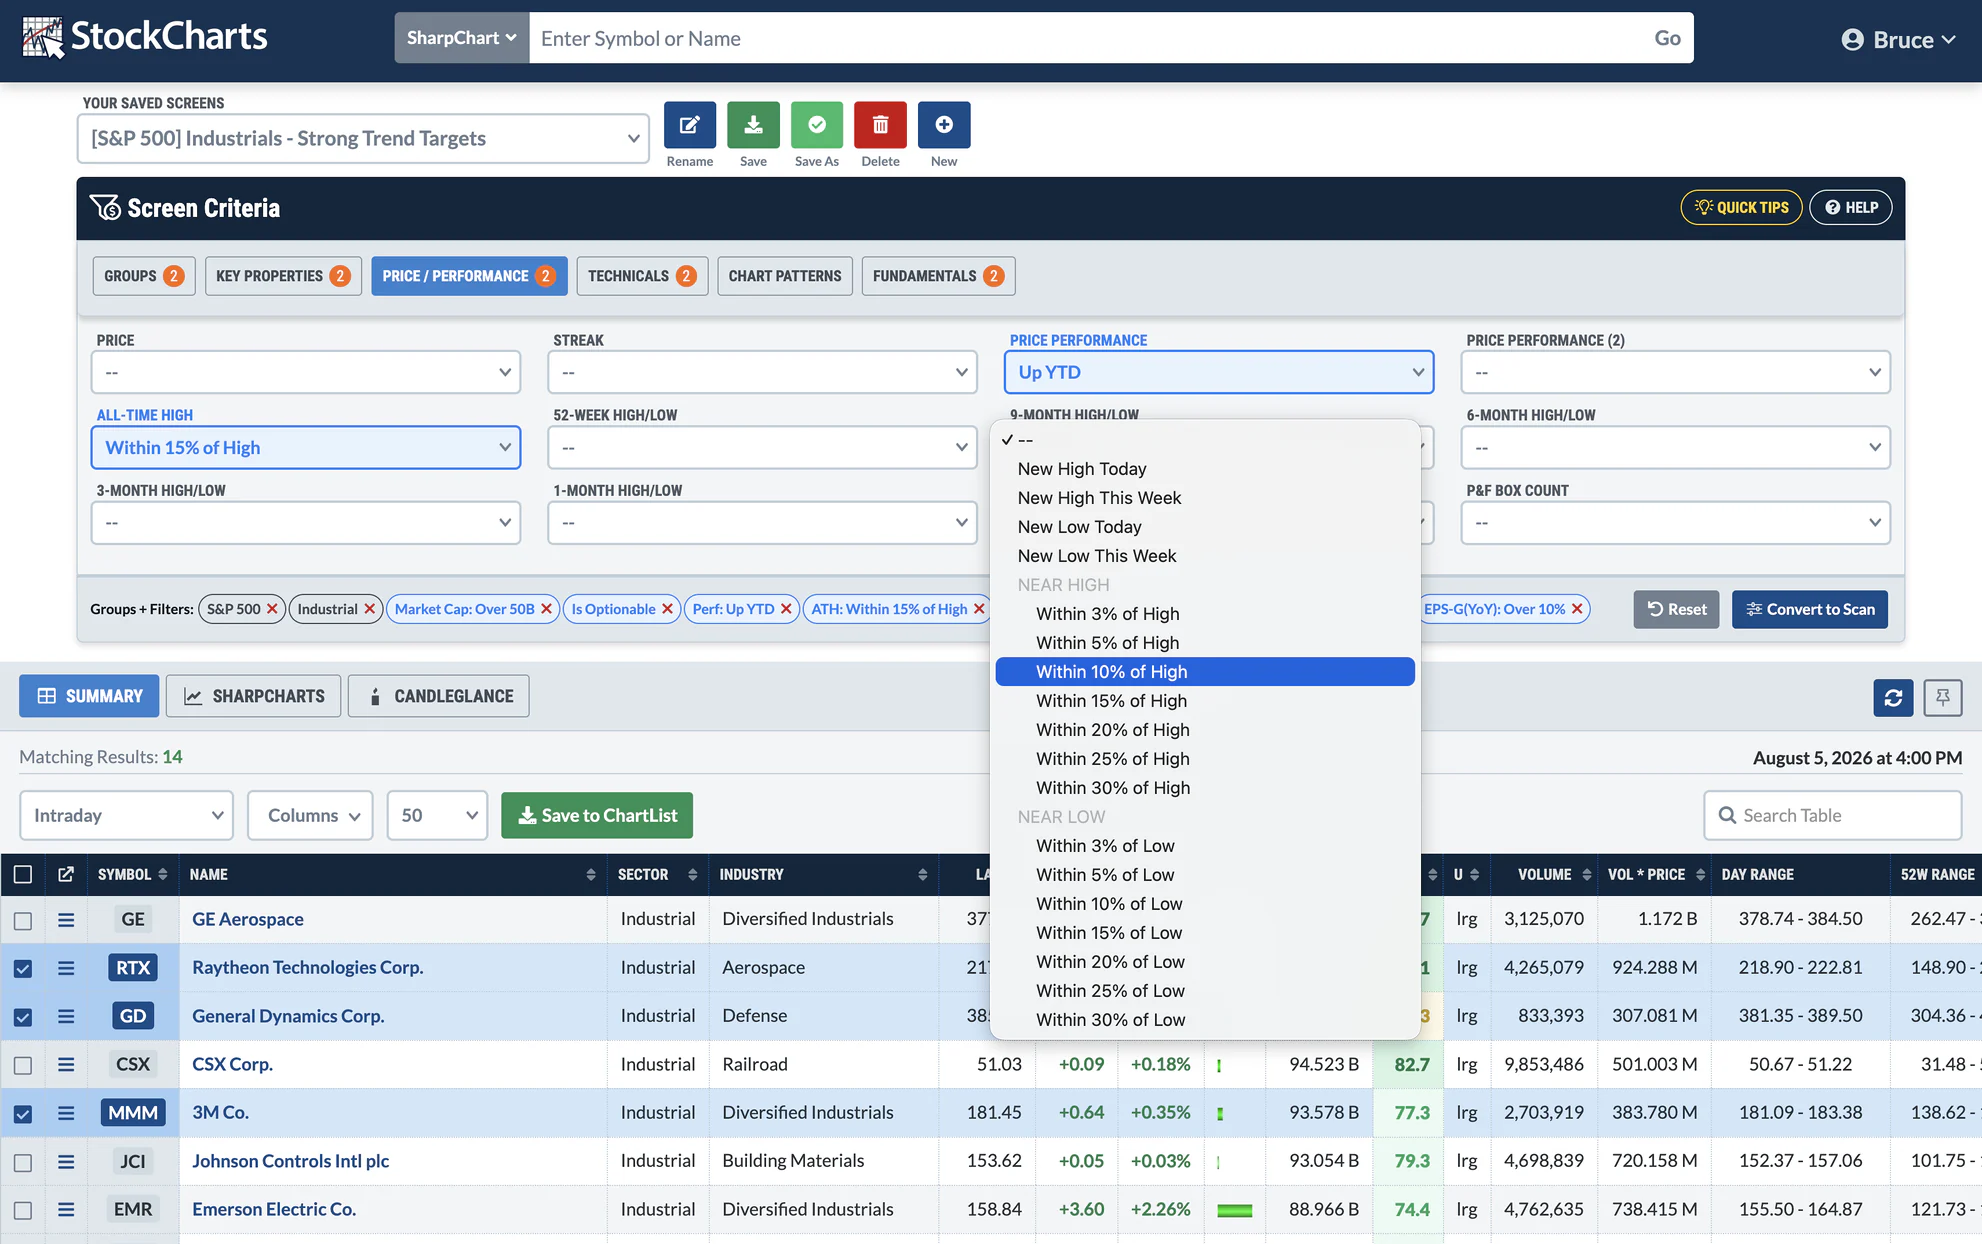Open row menu icon for RTX

pyautogui.click(x=66, y=968)
